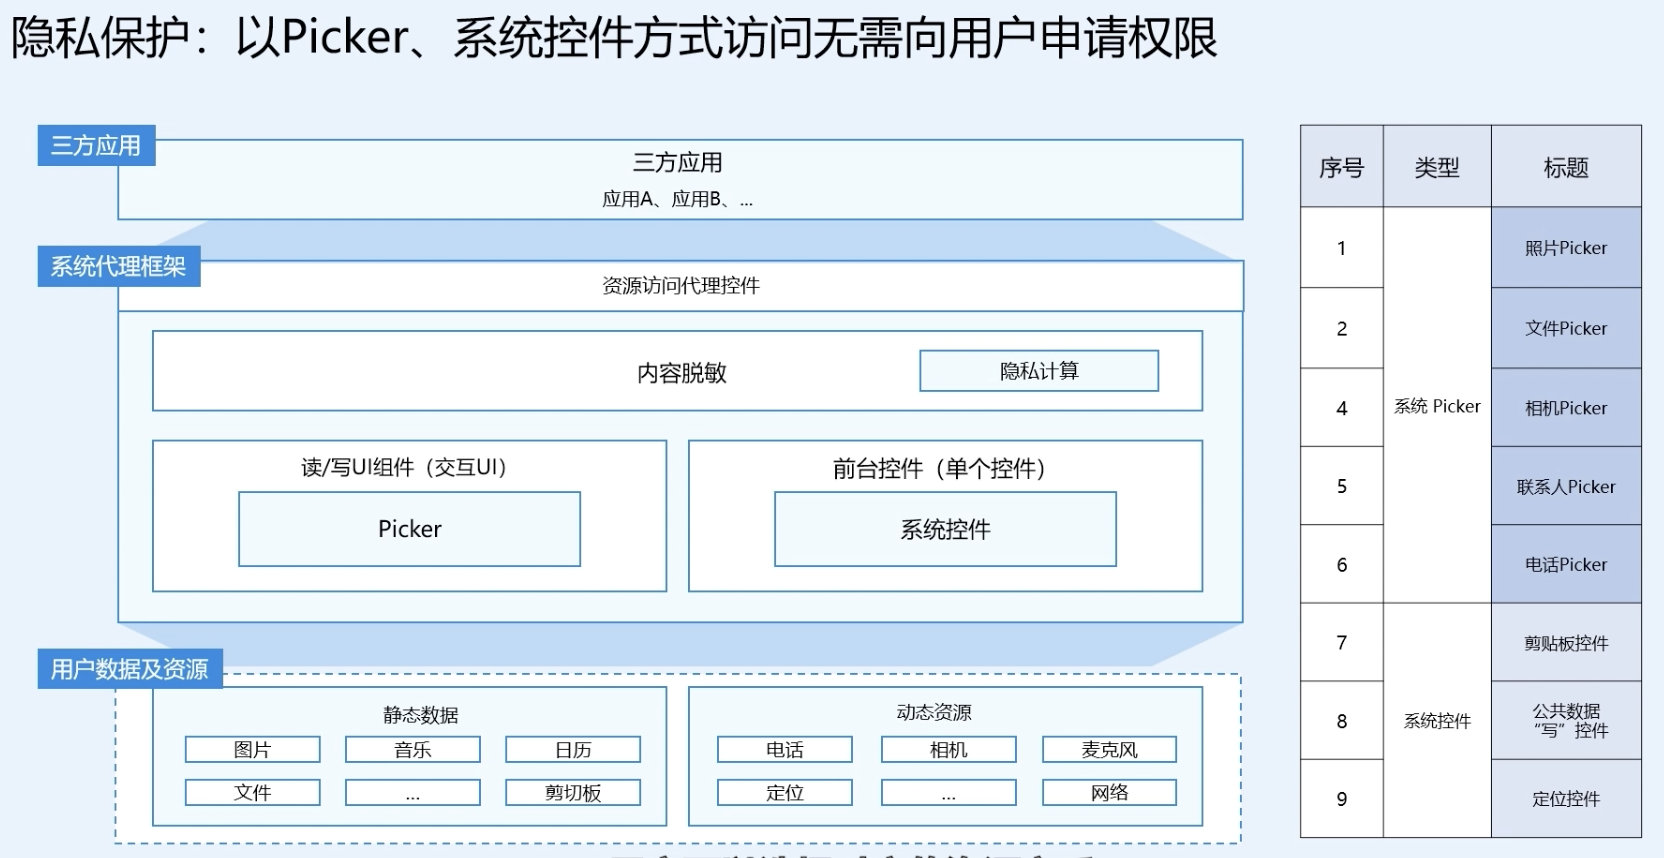The image size is (1664, 858).
Task: Select the 图片 box
Action: tap(253, 750)
